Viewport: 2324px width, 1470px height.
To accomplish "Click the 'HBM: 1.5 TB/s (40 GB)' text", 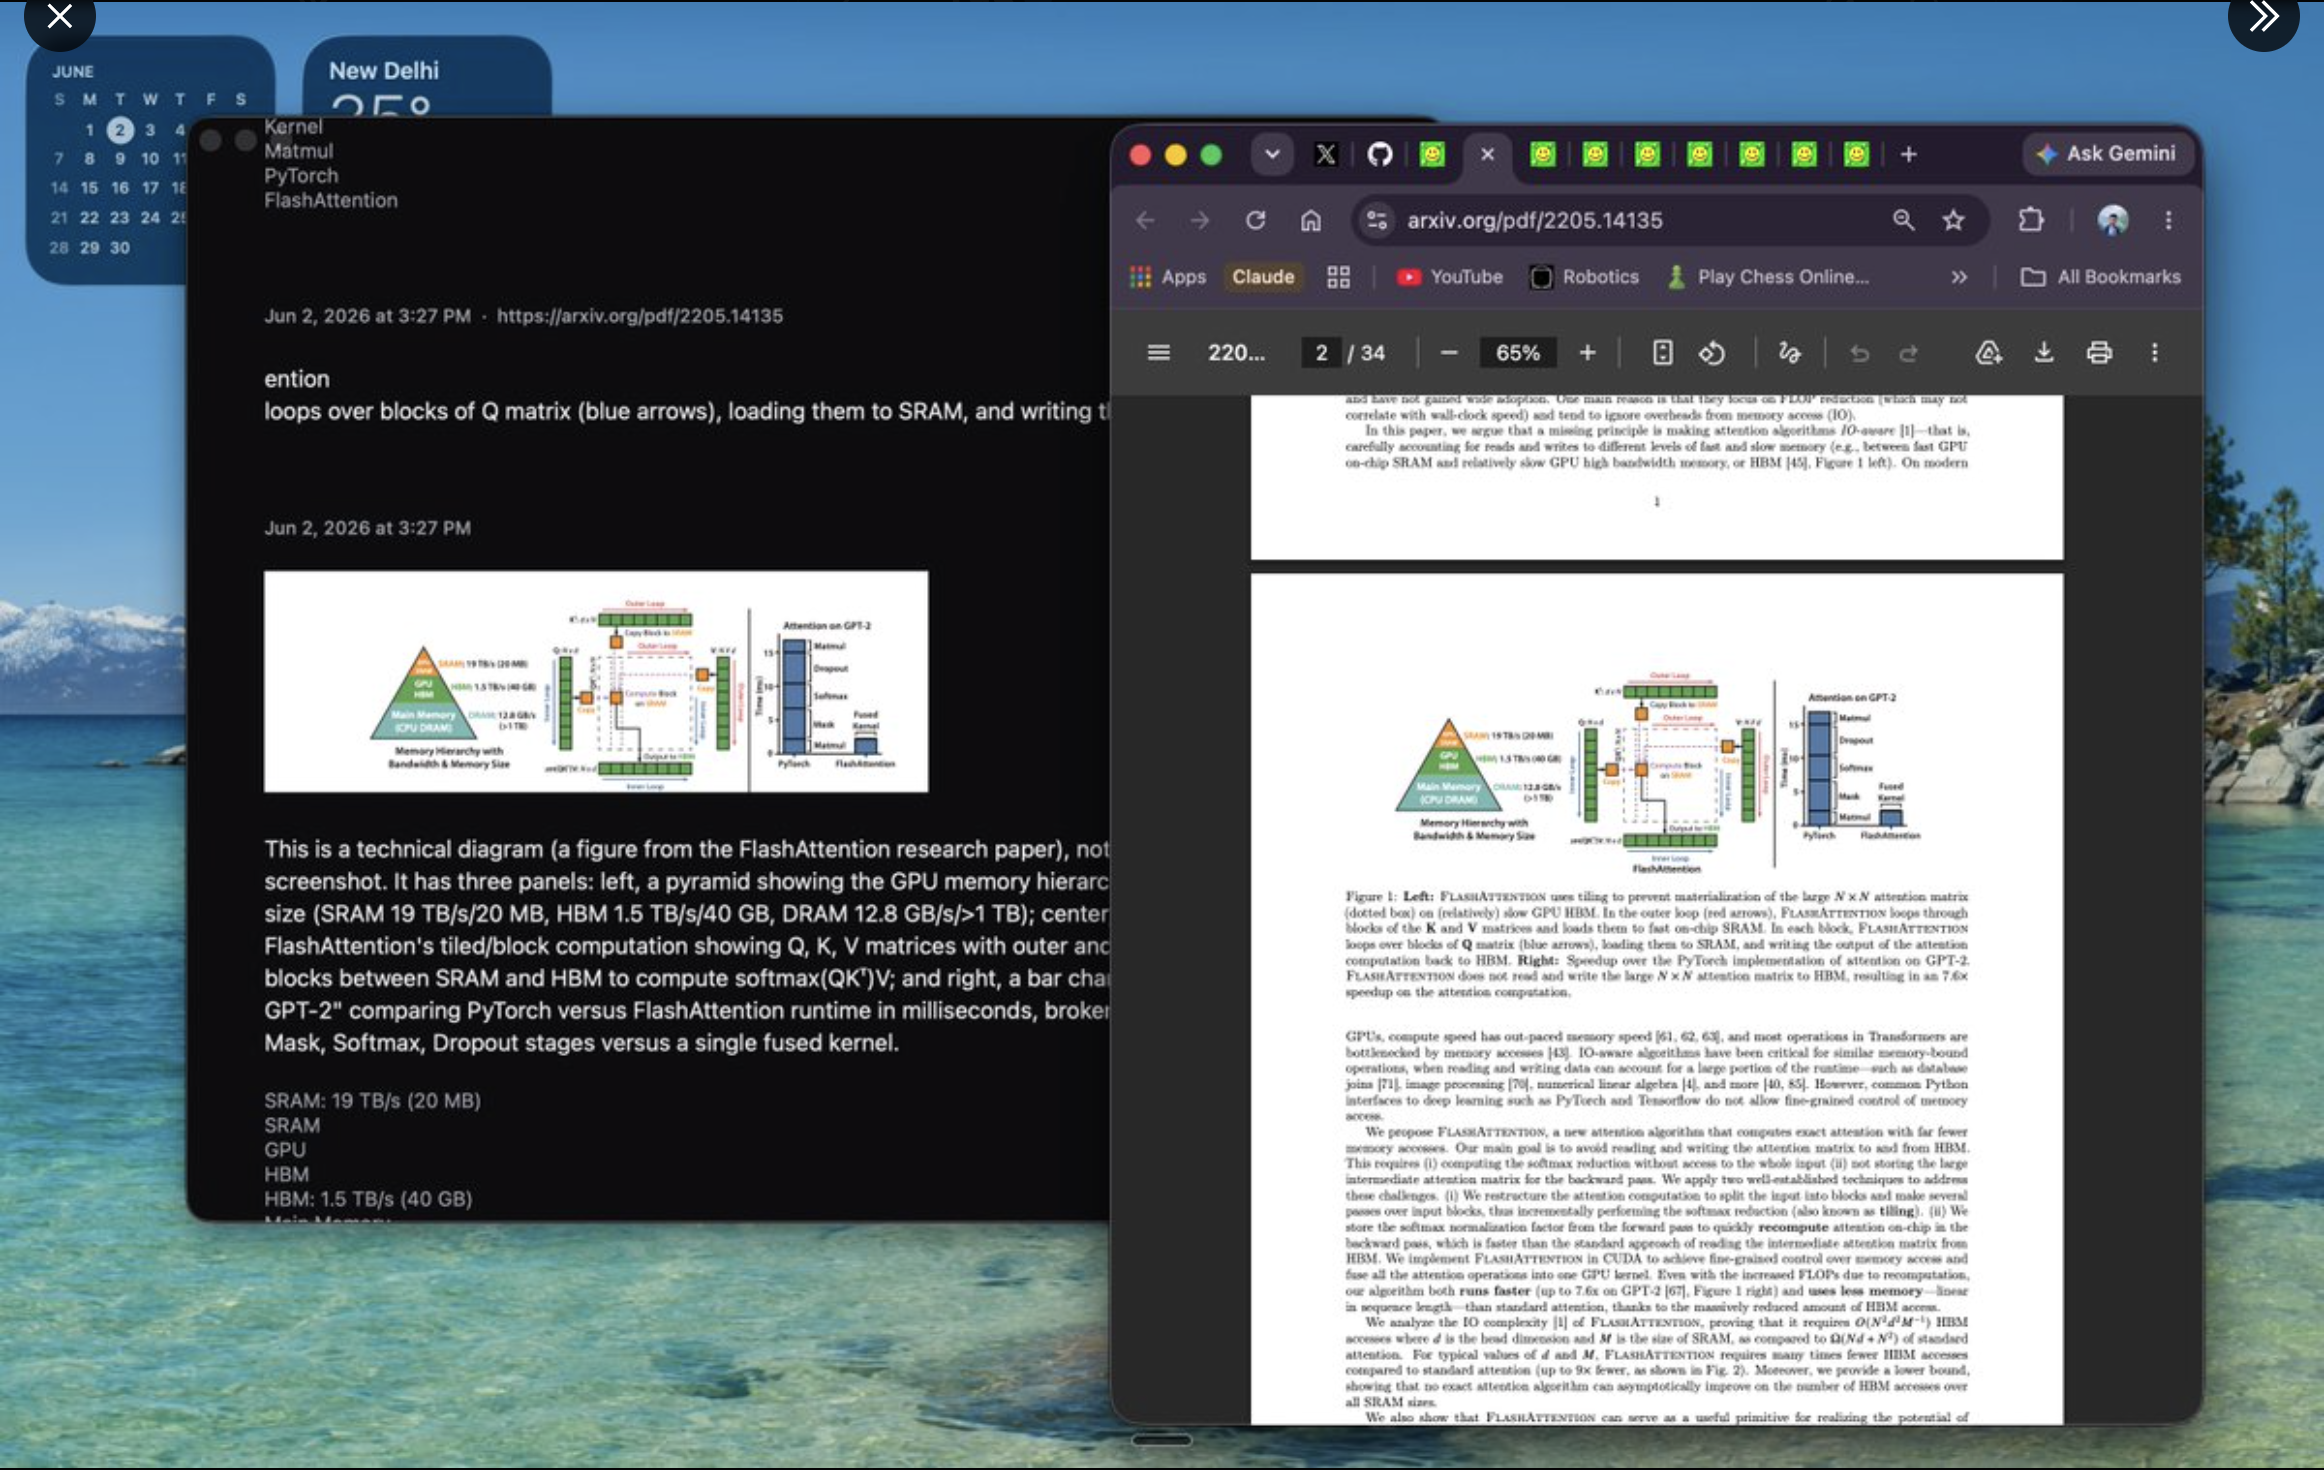I will (x=368, y=1198).
